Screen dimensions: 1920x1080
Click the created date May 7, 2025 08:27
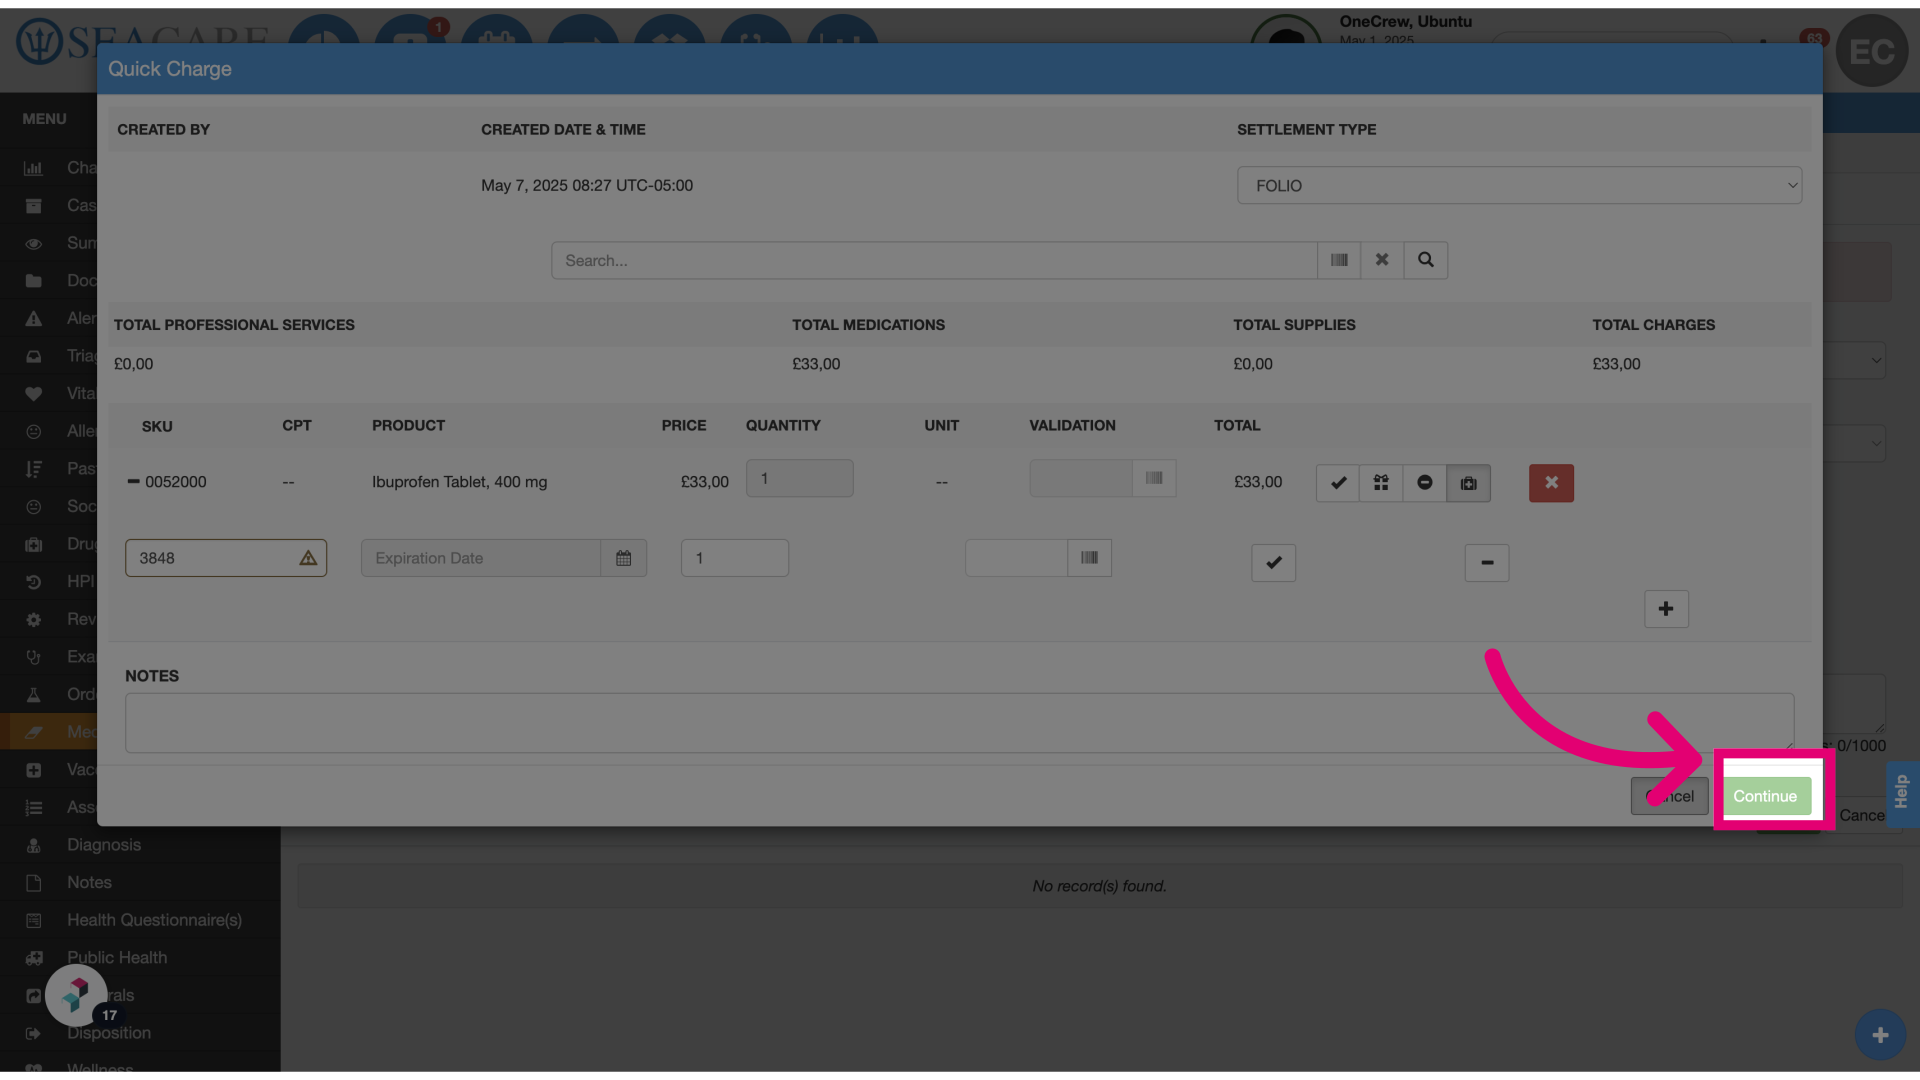(586, 186)
